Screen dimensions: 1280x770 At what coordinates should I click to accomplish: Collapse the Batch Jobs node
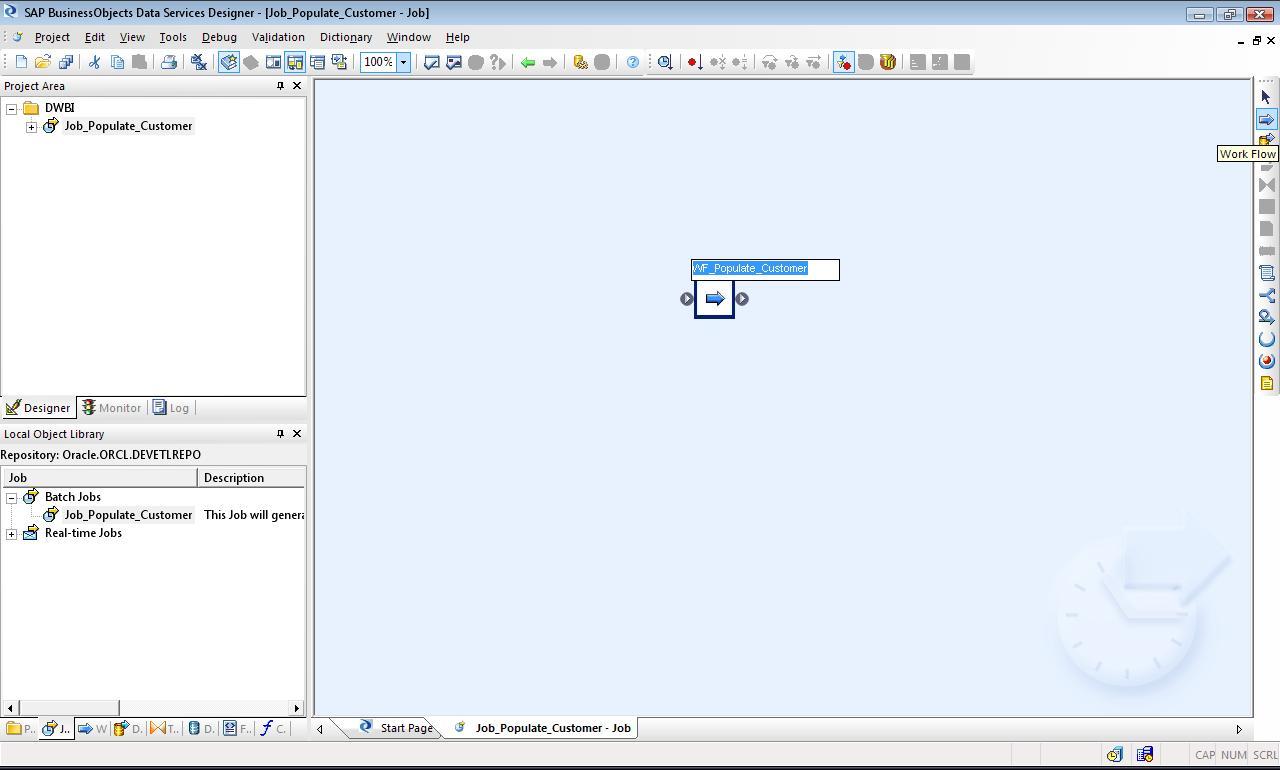click(x=12, y=497)
